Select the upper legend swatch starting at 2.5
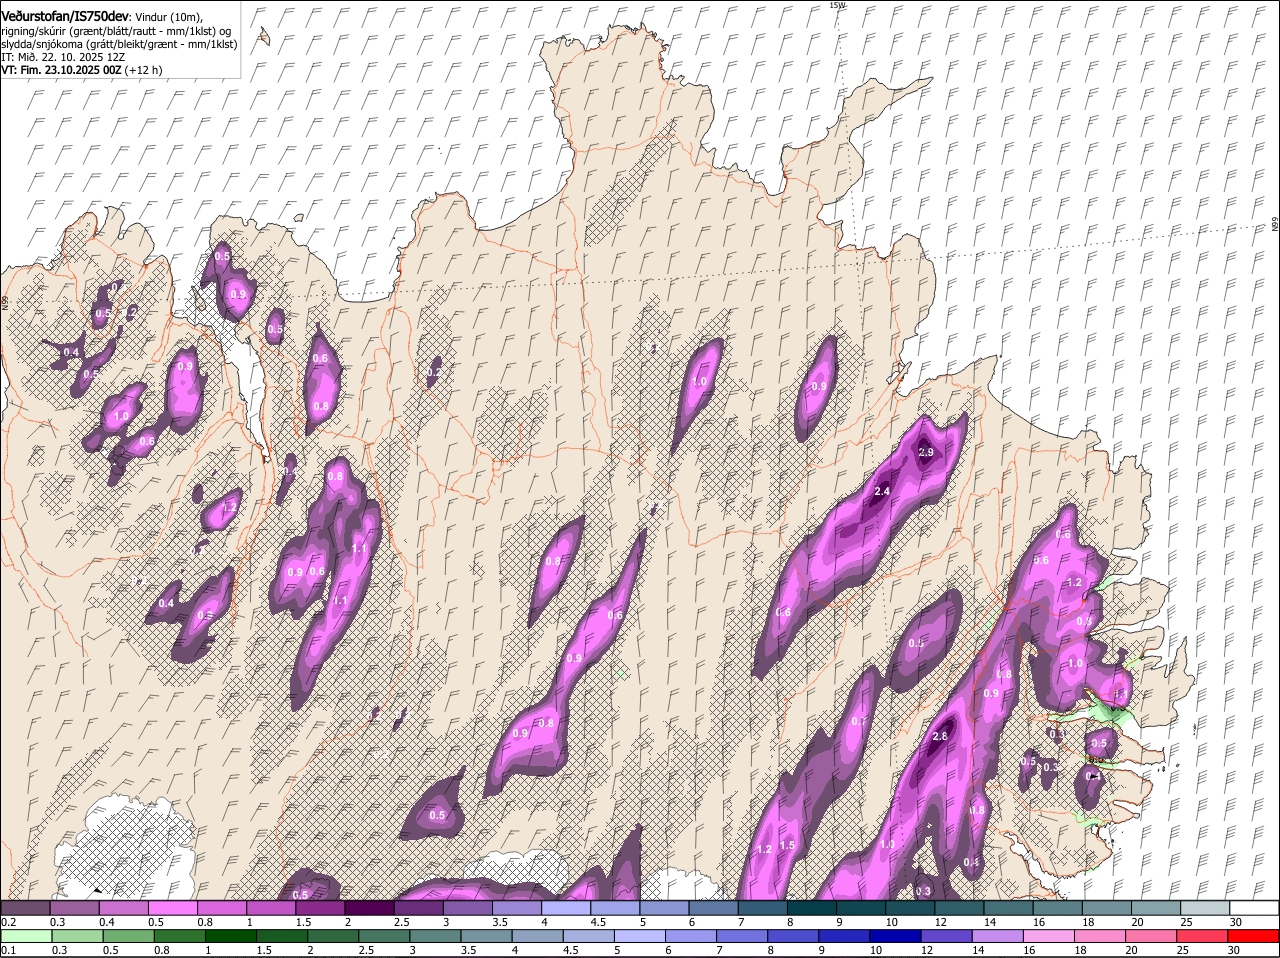This screenshot has width=1280, height=958. [x=418, y=908]
